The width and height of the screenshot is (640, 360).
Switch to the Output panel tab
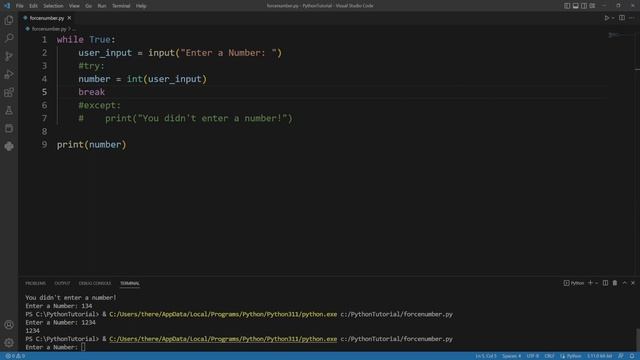click(x=62, y=283)
